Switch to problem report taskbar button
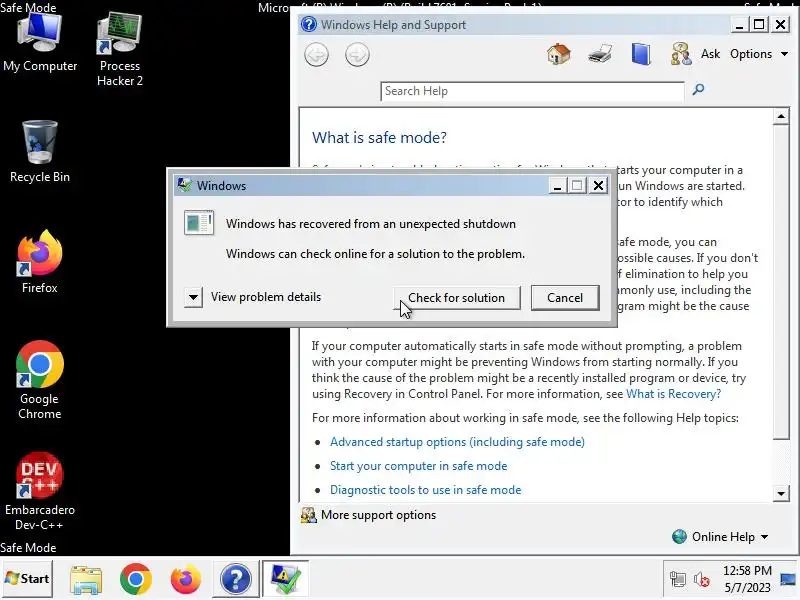 click(285, 579)
